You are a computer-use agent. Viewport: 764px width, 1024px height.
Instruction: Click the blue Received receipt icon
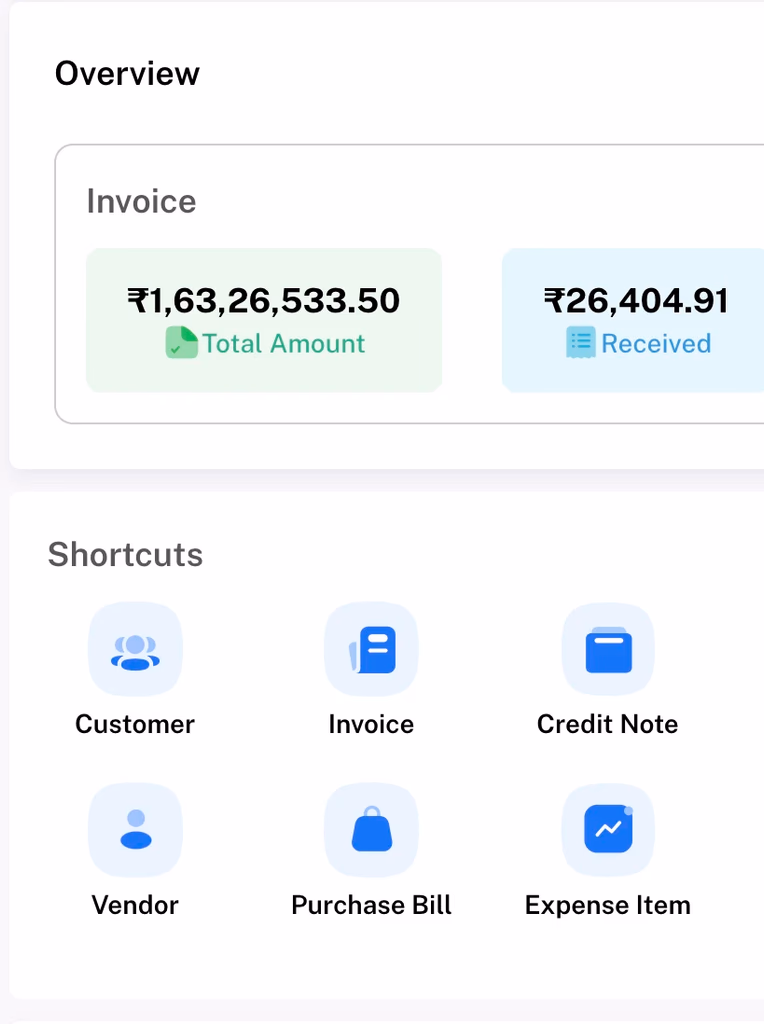(582, 343)
